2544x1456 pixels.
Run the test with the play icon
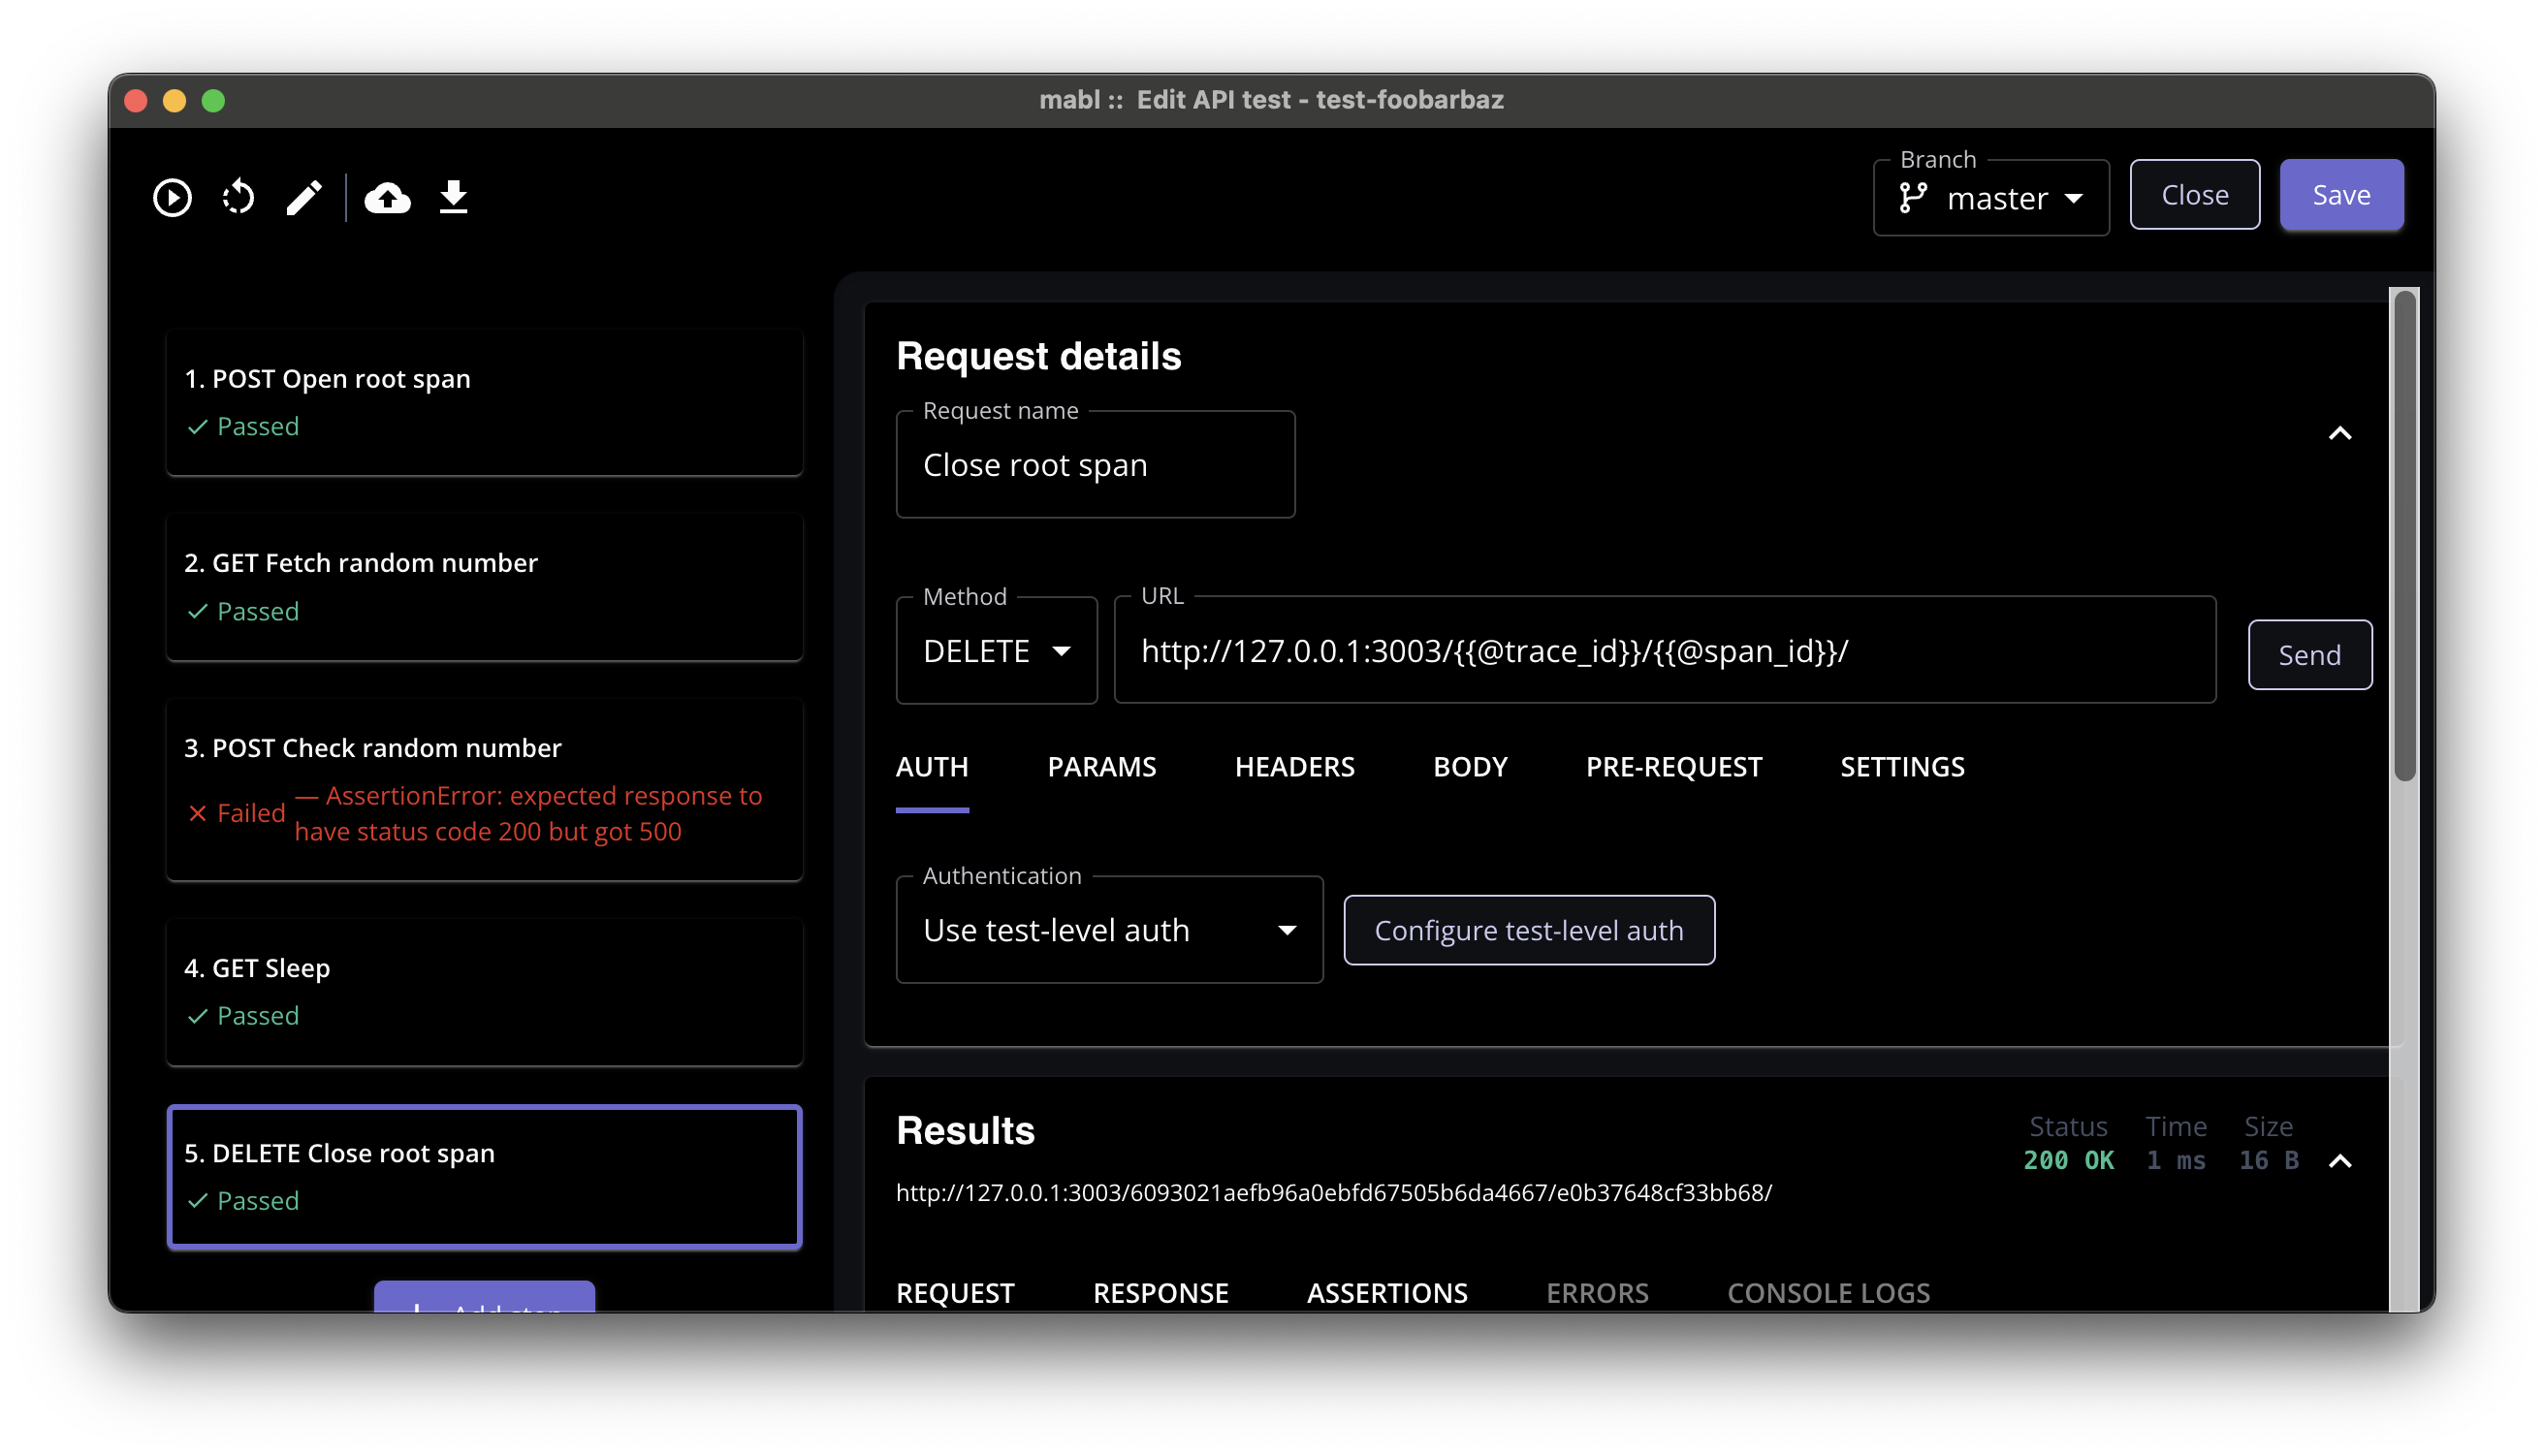pyautogui.click(x=172, y=197)
